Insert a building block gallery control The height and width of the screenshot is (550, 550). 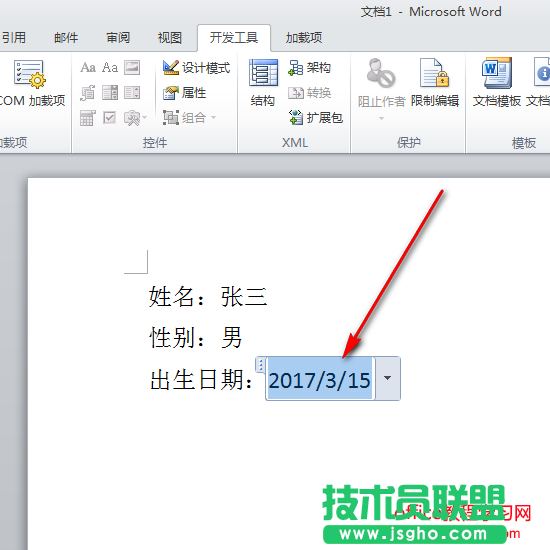(88, 93)
